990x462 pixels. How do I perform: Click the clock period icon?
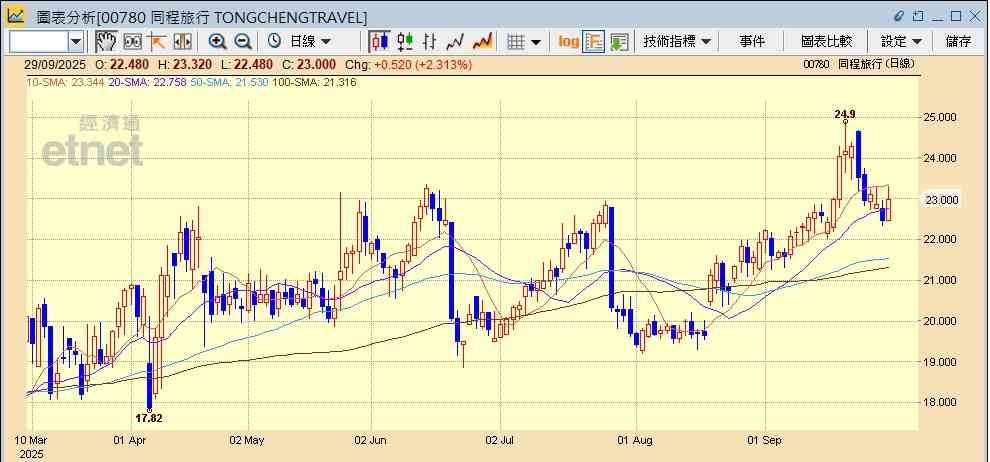tap(275, 42)
